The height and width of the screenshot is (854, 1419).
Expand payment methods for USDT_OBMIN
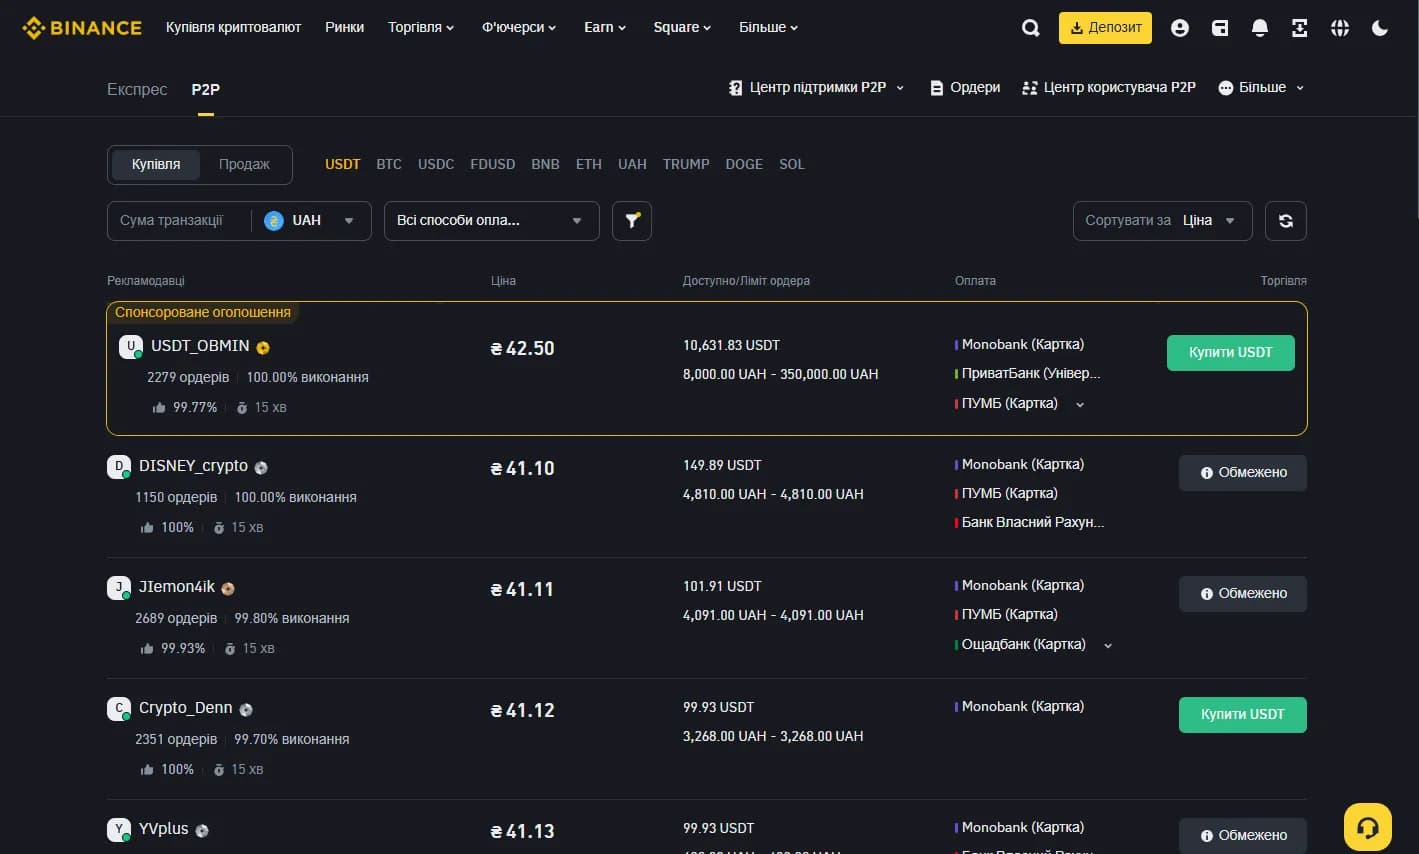coord(1080,405)
